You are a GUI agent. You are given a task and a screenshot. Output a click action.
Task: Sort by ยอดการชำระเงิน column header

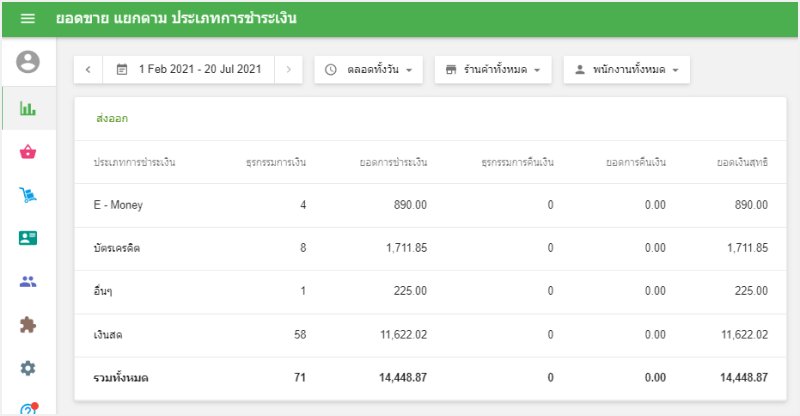[x=393, y=162]
